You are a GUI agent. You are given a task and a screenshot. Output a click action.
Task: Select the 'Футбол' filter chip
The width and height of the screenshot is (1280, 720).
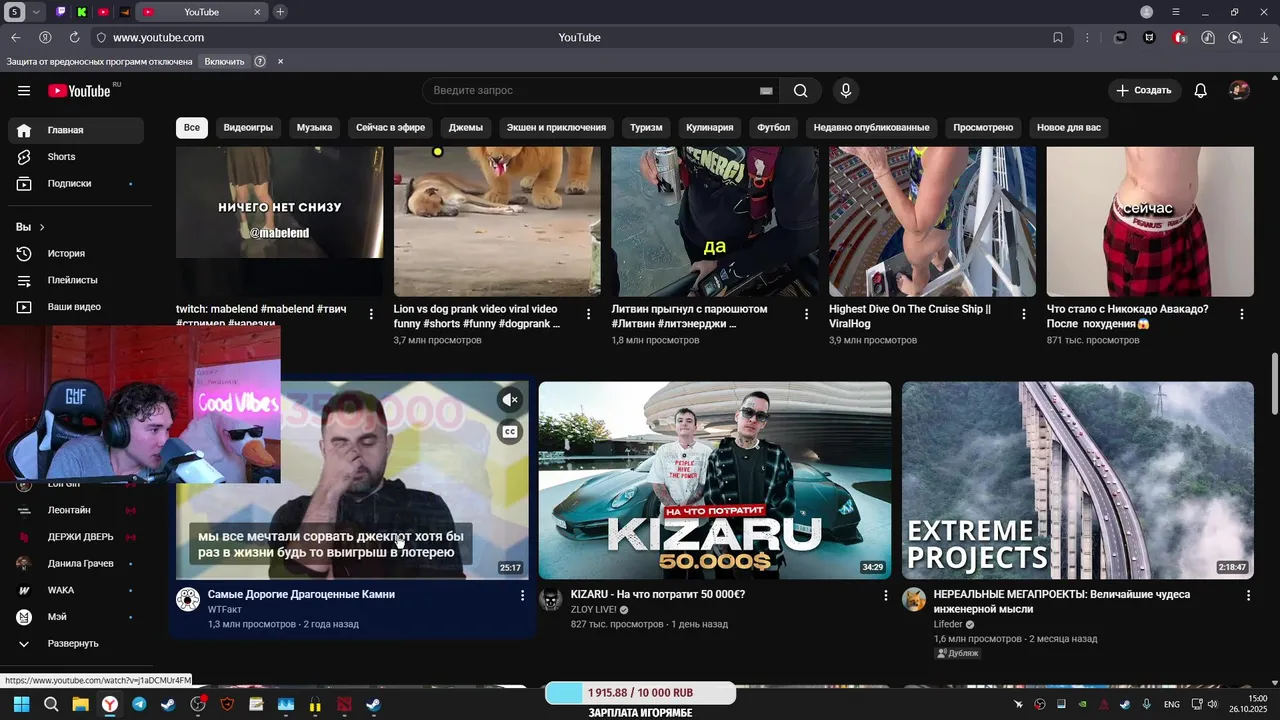773,128
